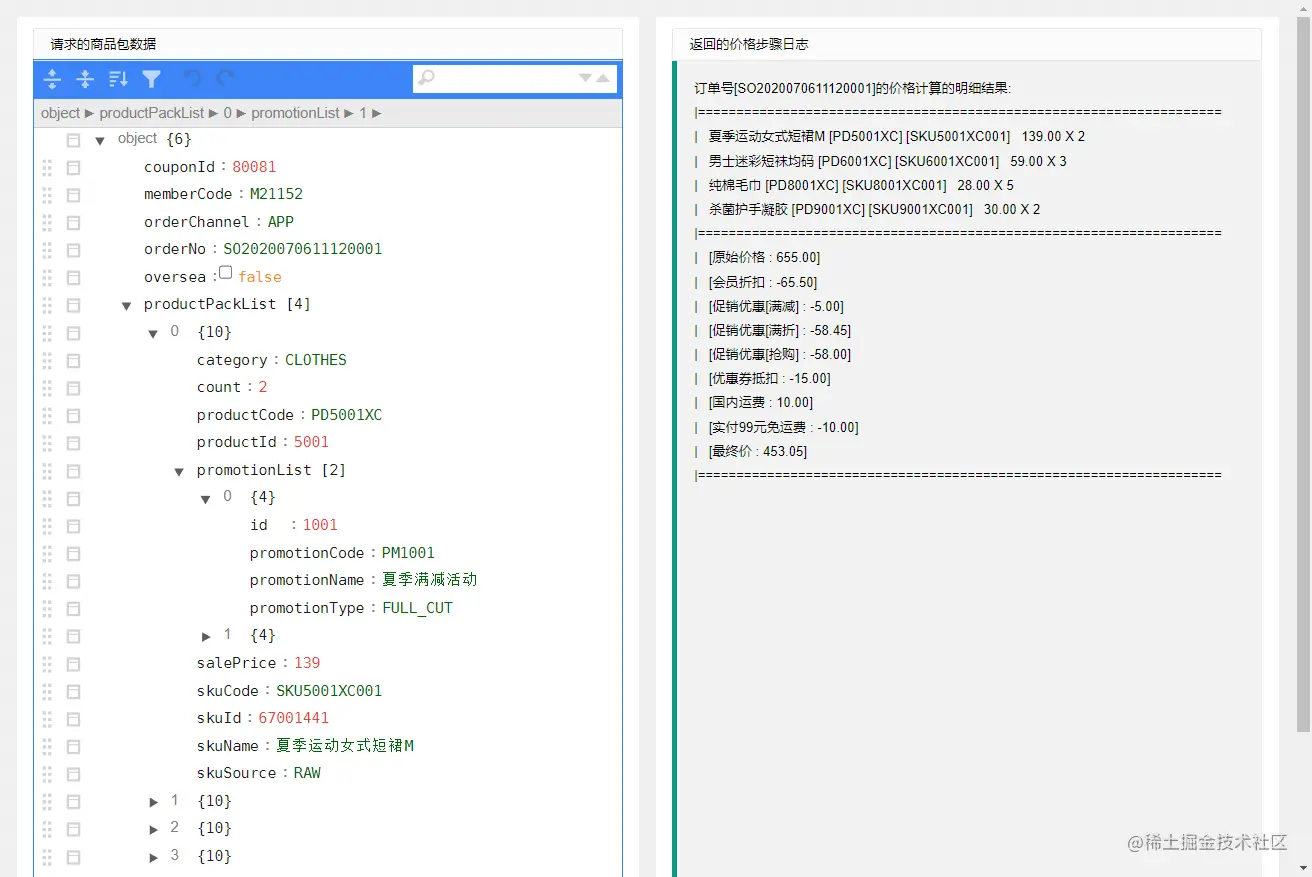The height and width of the screenshot is (877, 1312).
Task: Click the promotionName value 夏季满减活动
Action: (430, 580)
